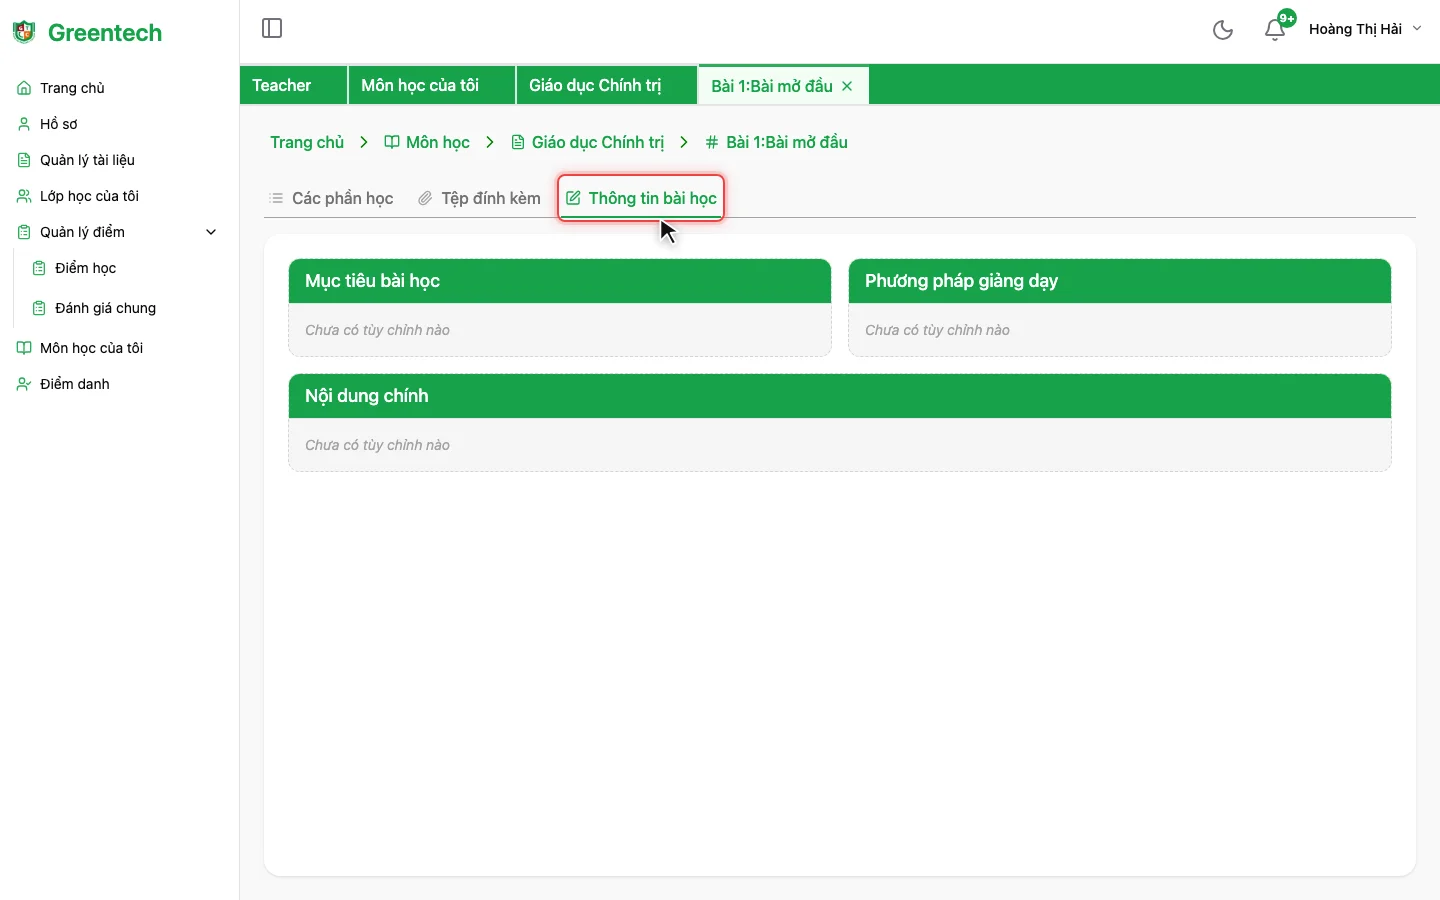Click the person icon beside Hồ sơ

(24, 124)
